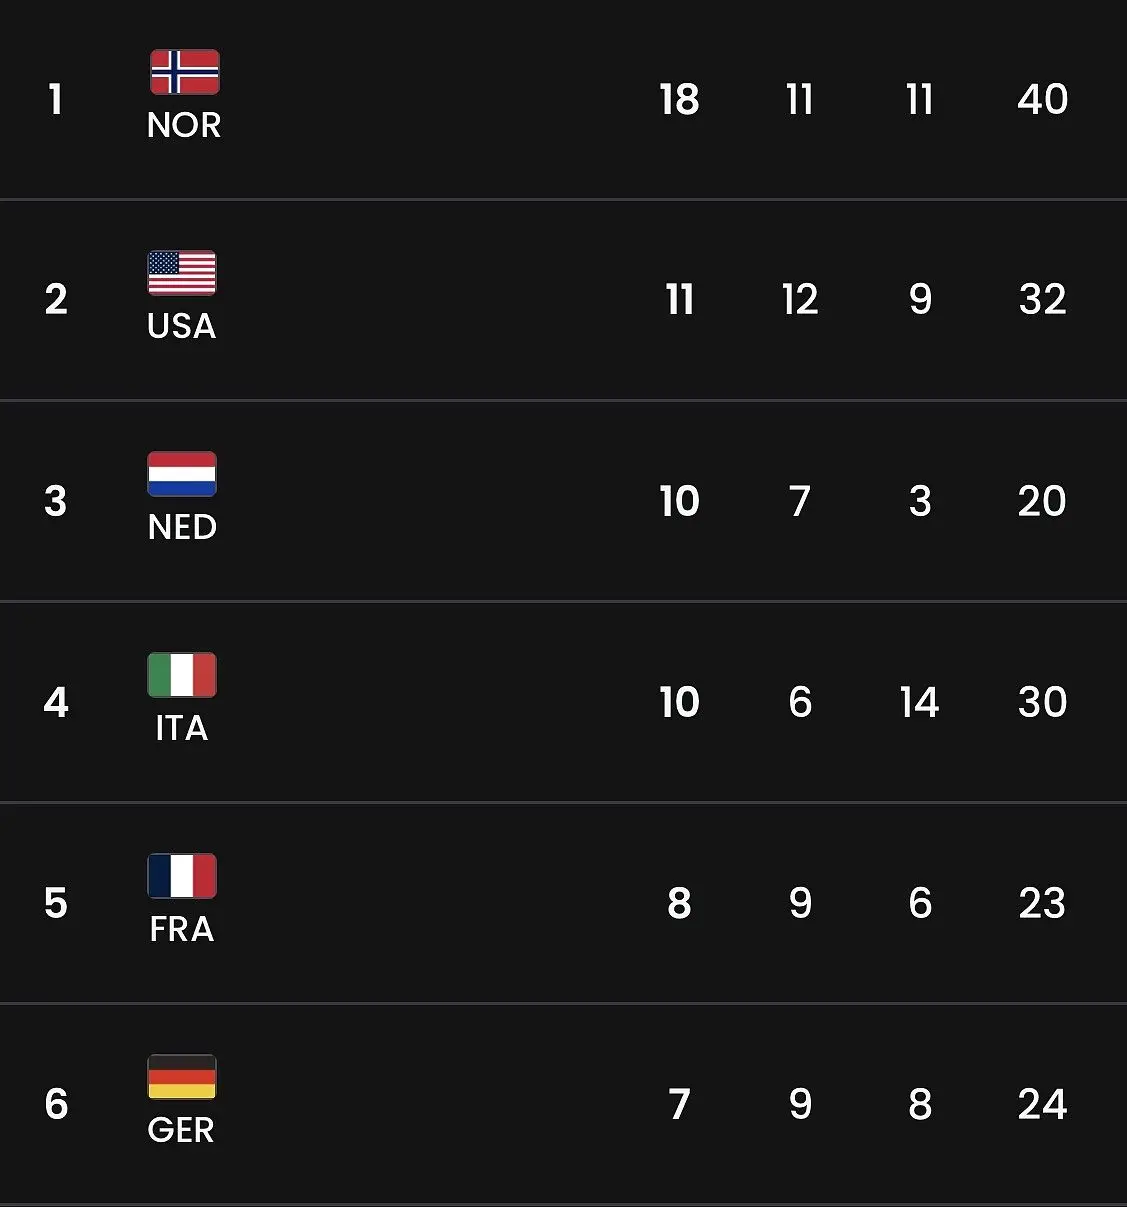
Task: Select the NED country code
Action: (x=182, y=527)
